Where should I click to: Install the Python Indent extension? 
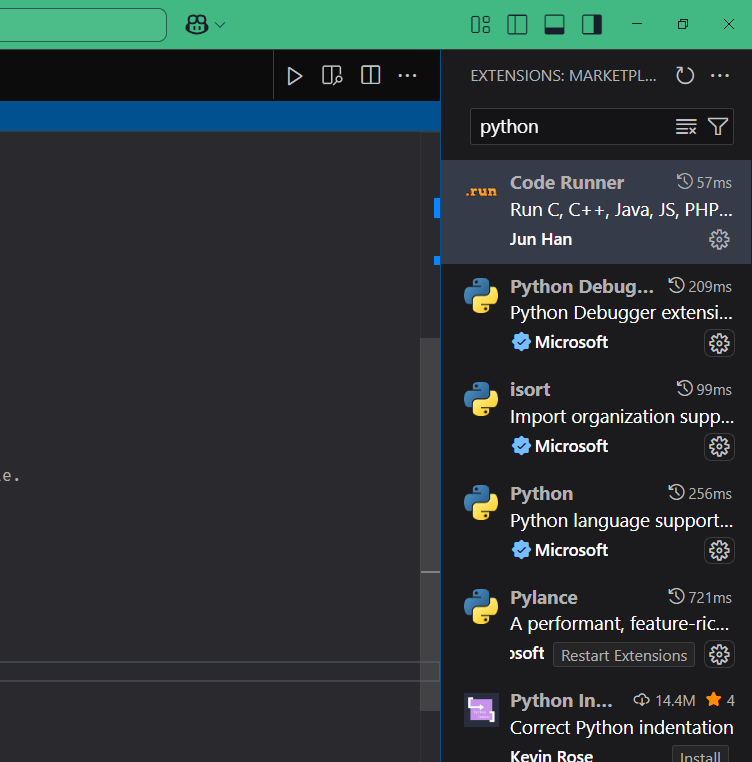click(700, 755)
